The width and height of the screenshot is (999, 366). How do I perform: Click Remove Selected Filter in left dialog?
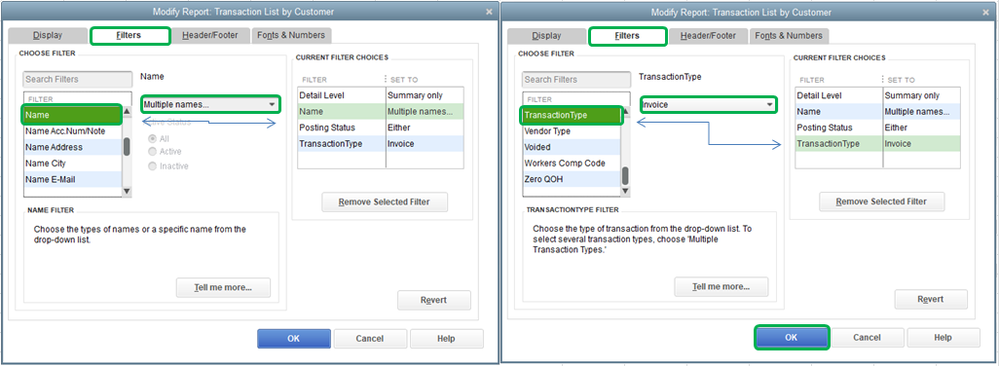385,202
